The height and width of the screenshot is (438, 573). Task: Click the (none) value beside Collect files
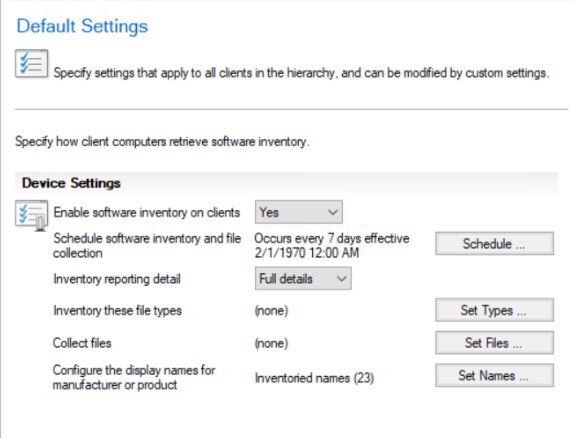click(271, 343)
